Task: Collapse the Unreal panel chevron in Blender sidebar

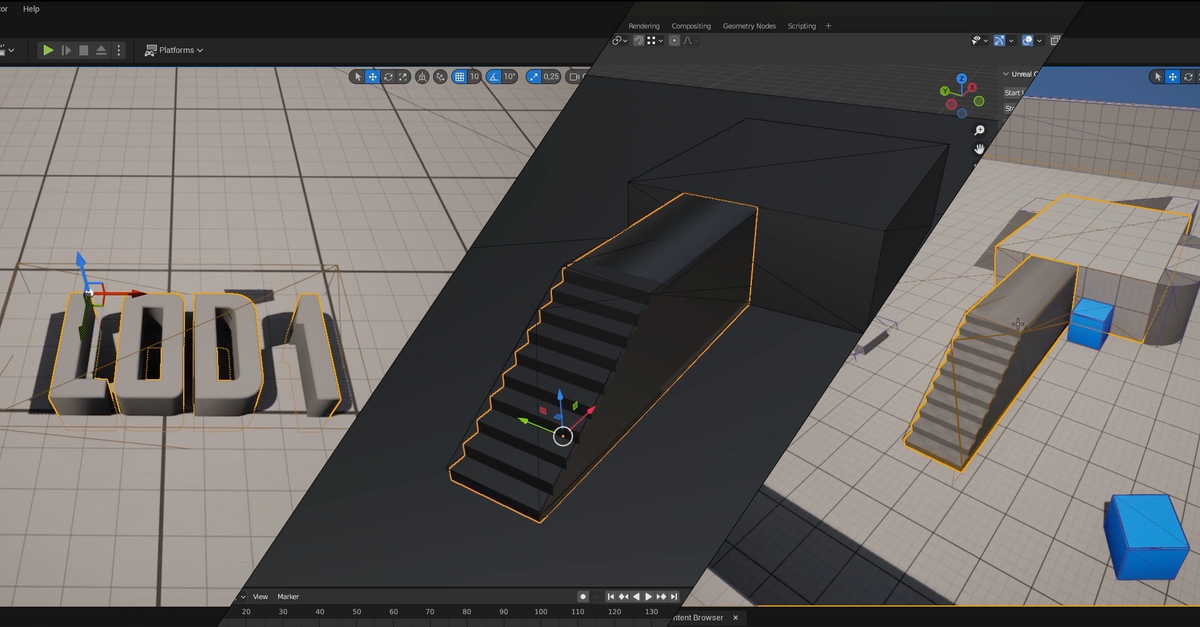Action: coord(1006,74)
